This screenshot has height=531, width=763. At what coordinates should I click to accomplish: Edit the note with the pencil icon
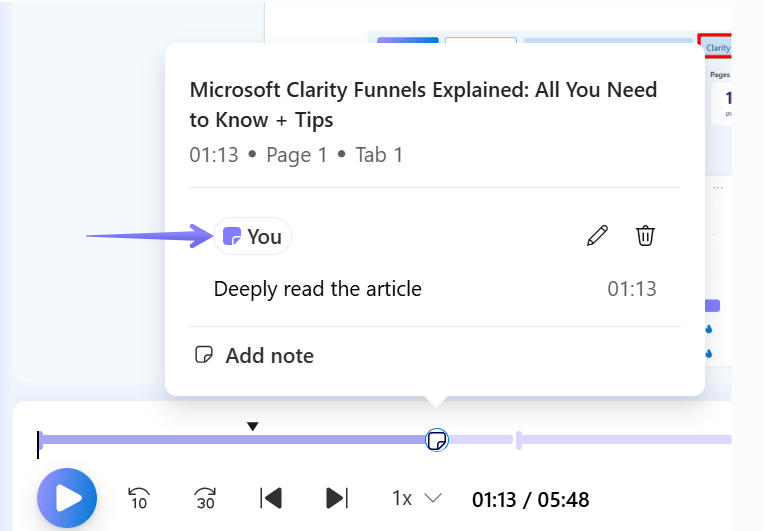pyautogui.click(x=597, y=236)
